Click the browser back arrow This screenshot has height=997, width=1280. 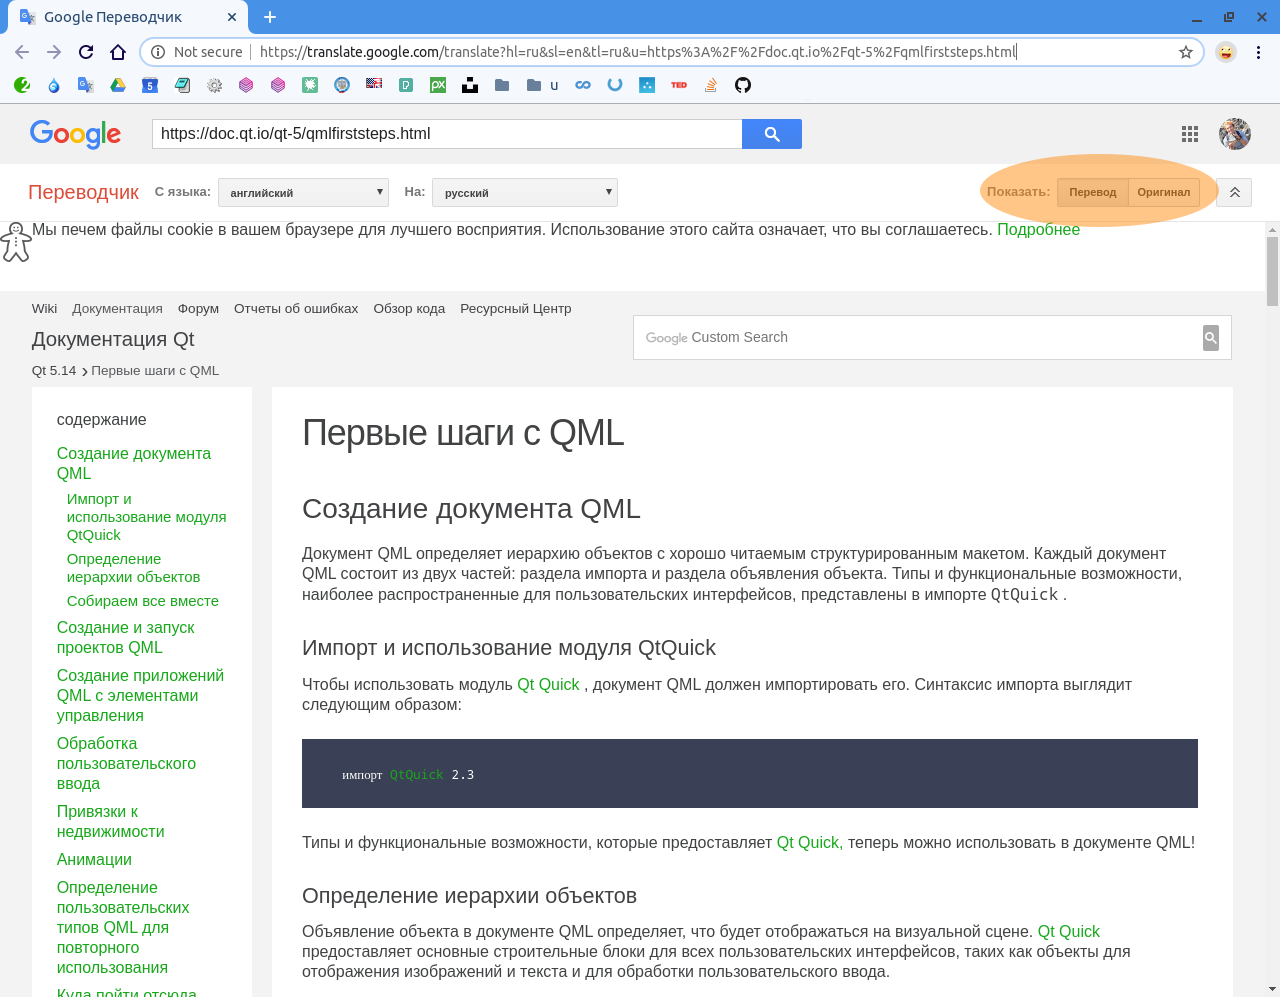pos(22,52)
